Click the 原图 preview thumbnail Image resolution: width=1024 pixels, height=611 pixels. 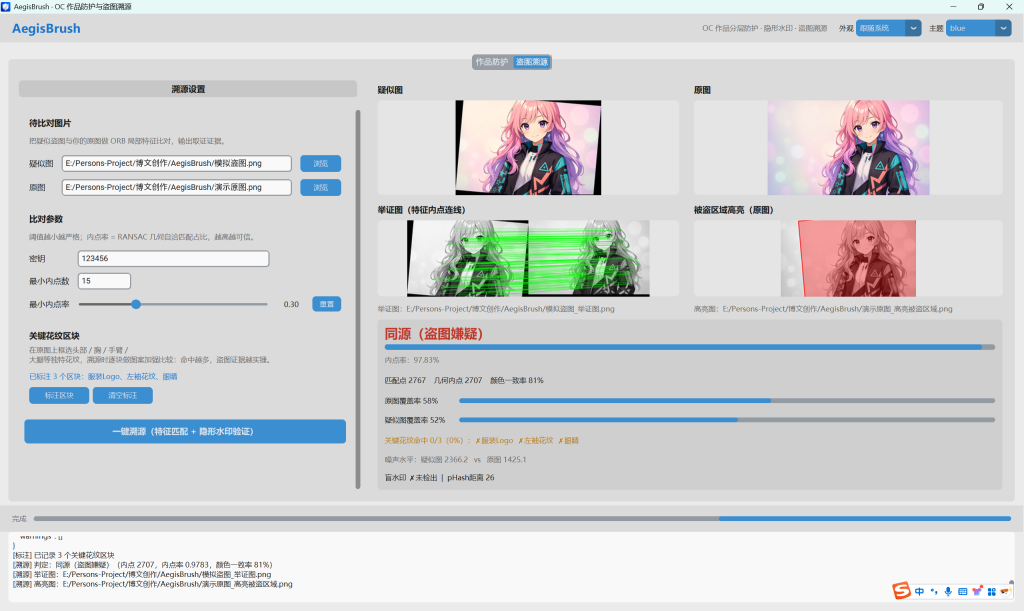[x=848, y=148]
